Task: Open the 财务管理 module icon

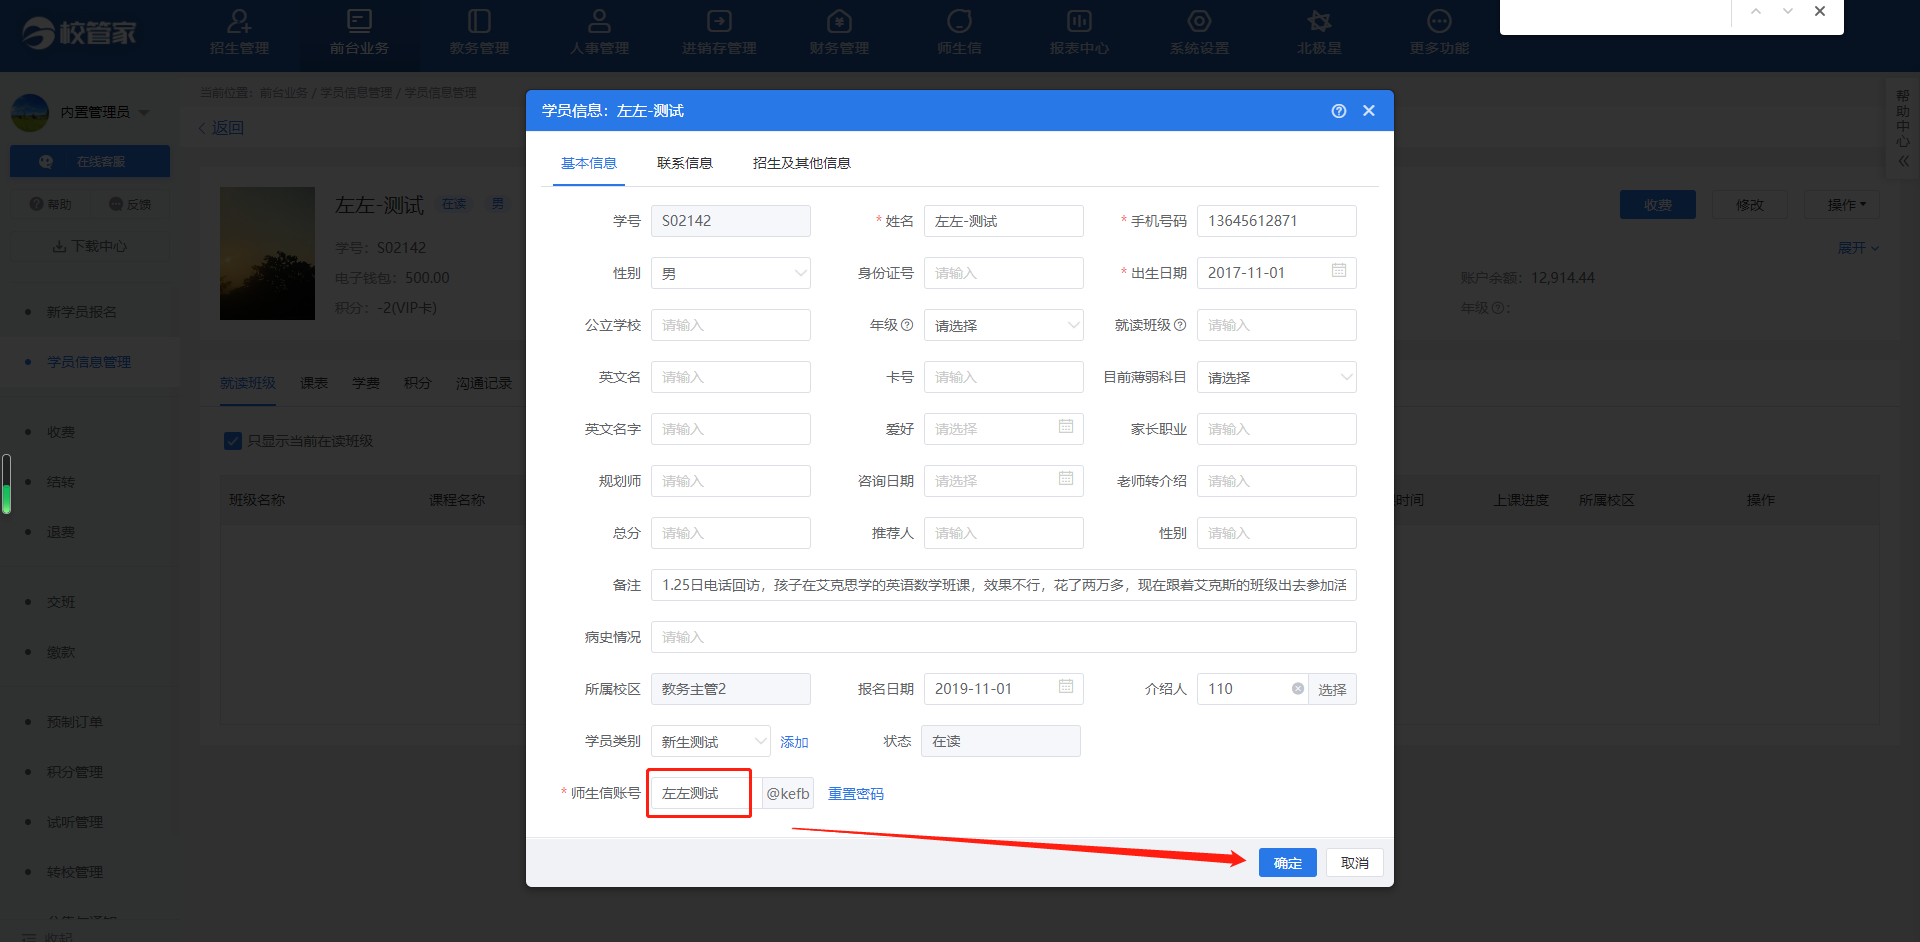Action: click(x=839, y=21)
